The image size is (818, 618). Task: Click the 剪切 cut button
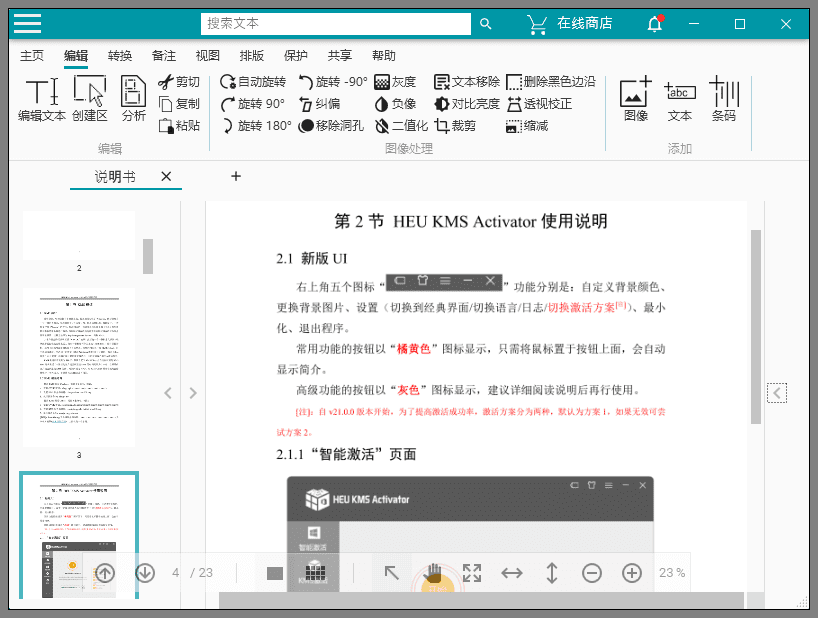point(179,82)
